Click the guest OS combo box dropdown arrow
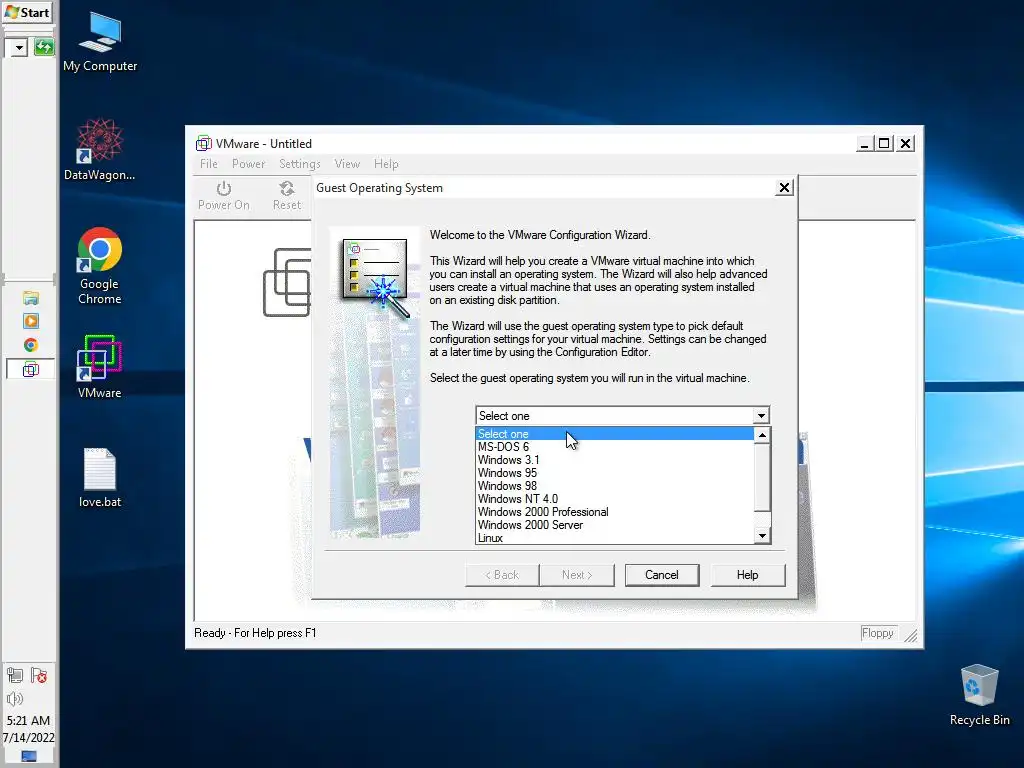Screen dimensions: 1024x768 pyautogui.click(x=761, y=416)
